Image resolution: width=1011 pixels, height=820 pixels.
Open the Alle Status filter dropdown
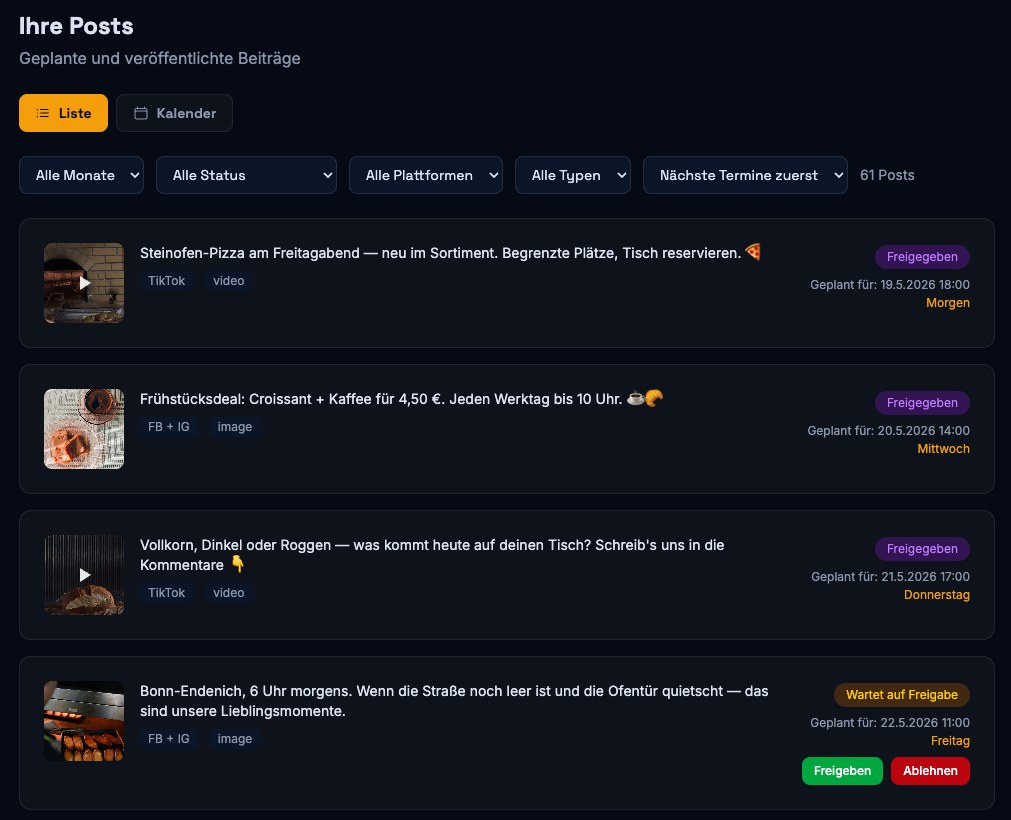click(x=246, y=175)
